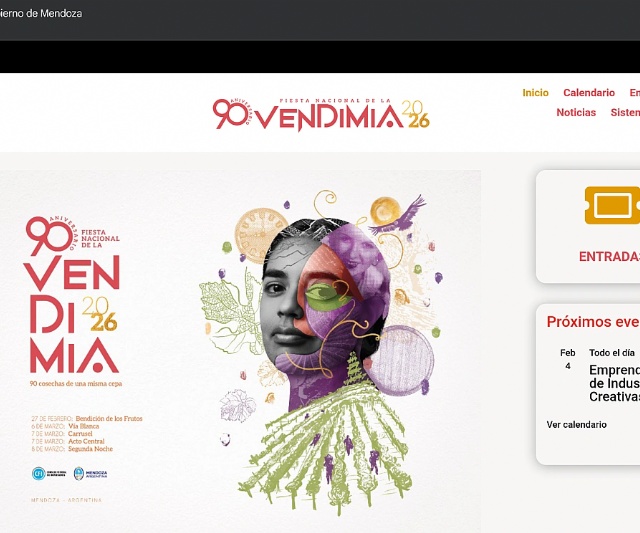Select the 90 Aniversario emblem on poster
640x533 pixels.
(51, 234)
